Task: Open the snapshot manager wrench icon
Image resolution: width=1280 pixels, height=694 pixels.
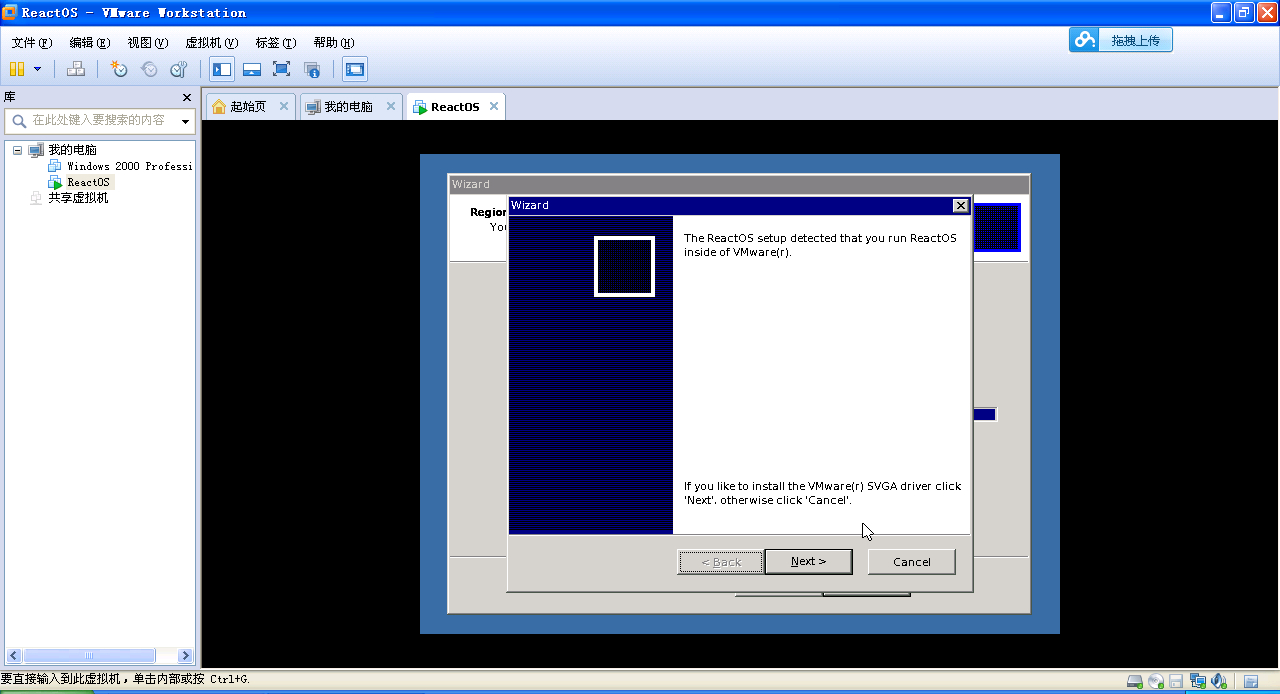Action: pos(179,69)
